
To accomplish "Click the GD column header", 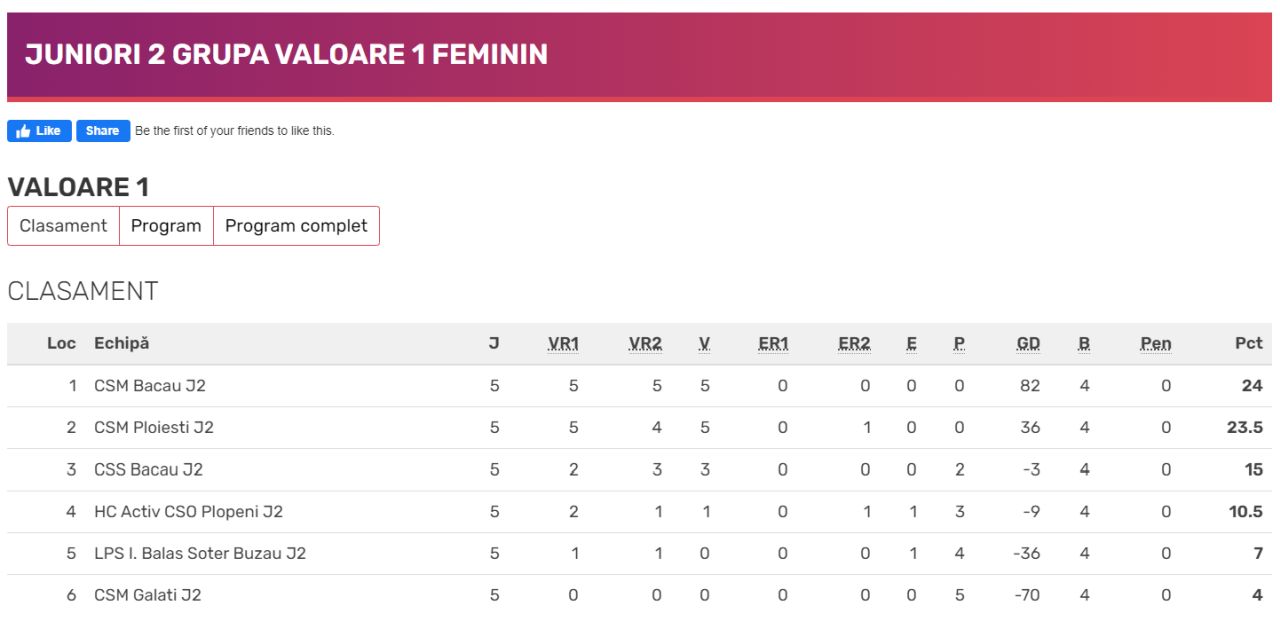I will click(x=1028, y=344).
